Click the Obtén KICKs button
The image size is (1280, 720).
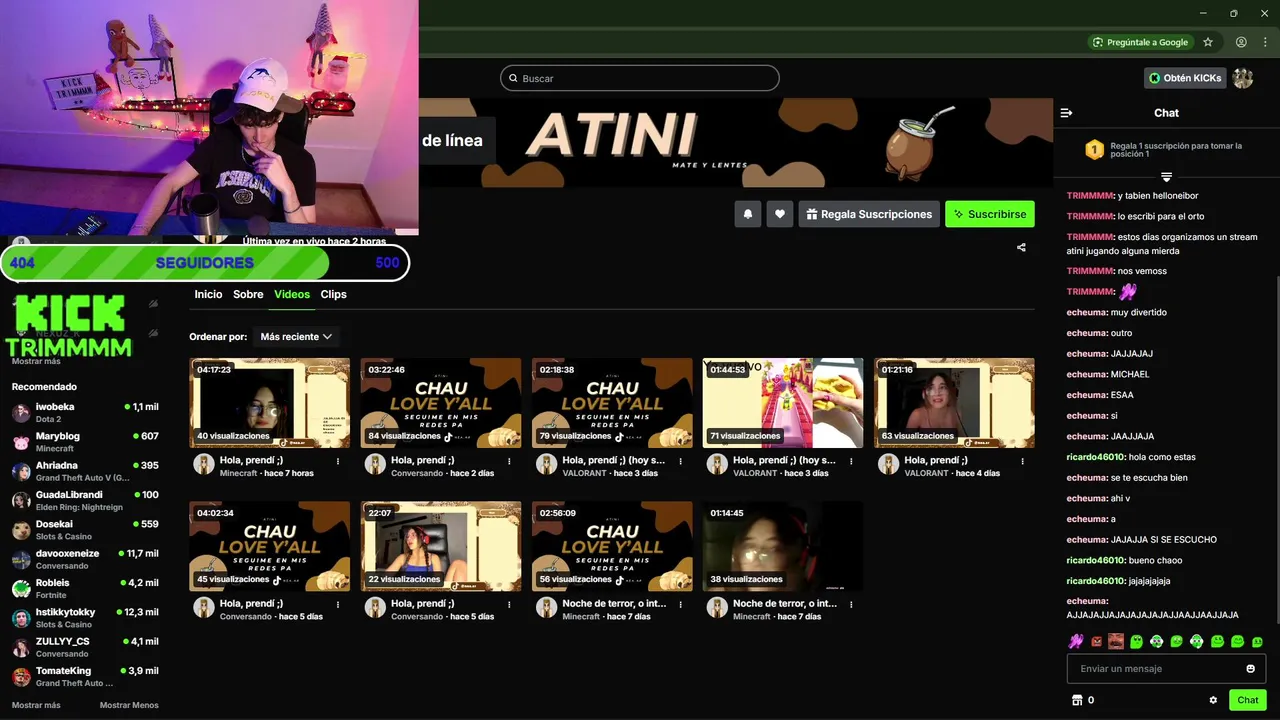tap(1185, 78)
